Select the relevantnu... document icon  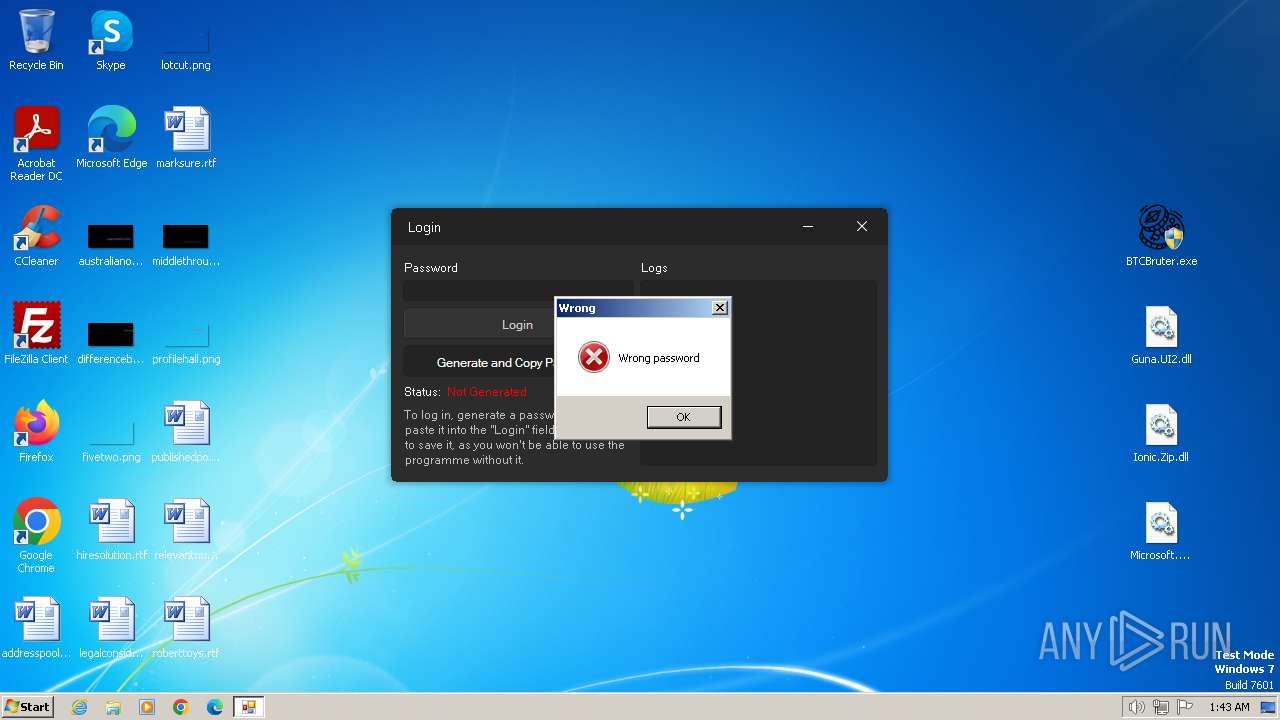click(186, 530)
